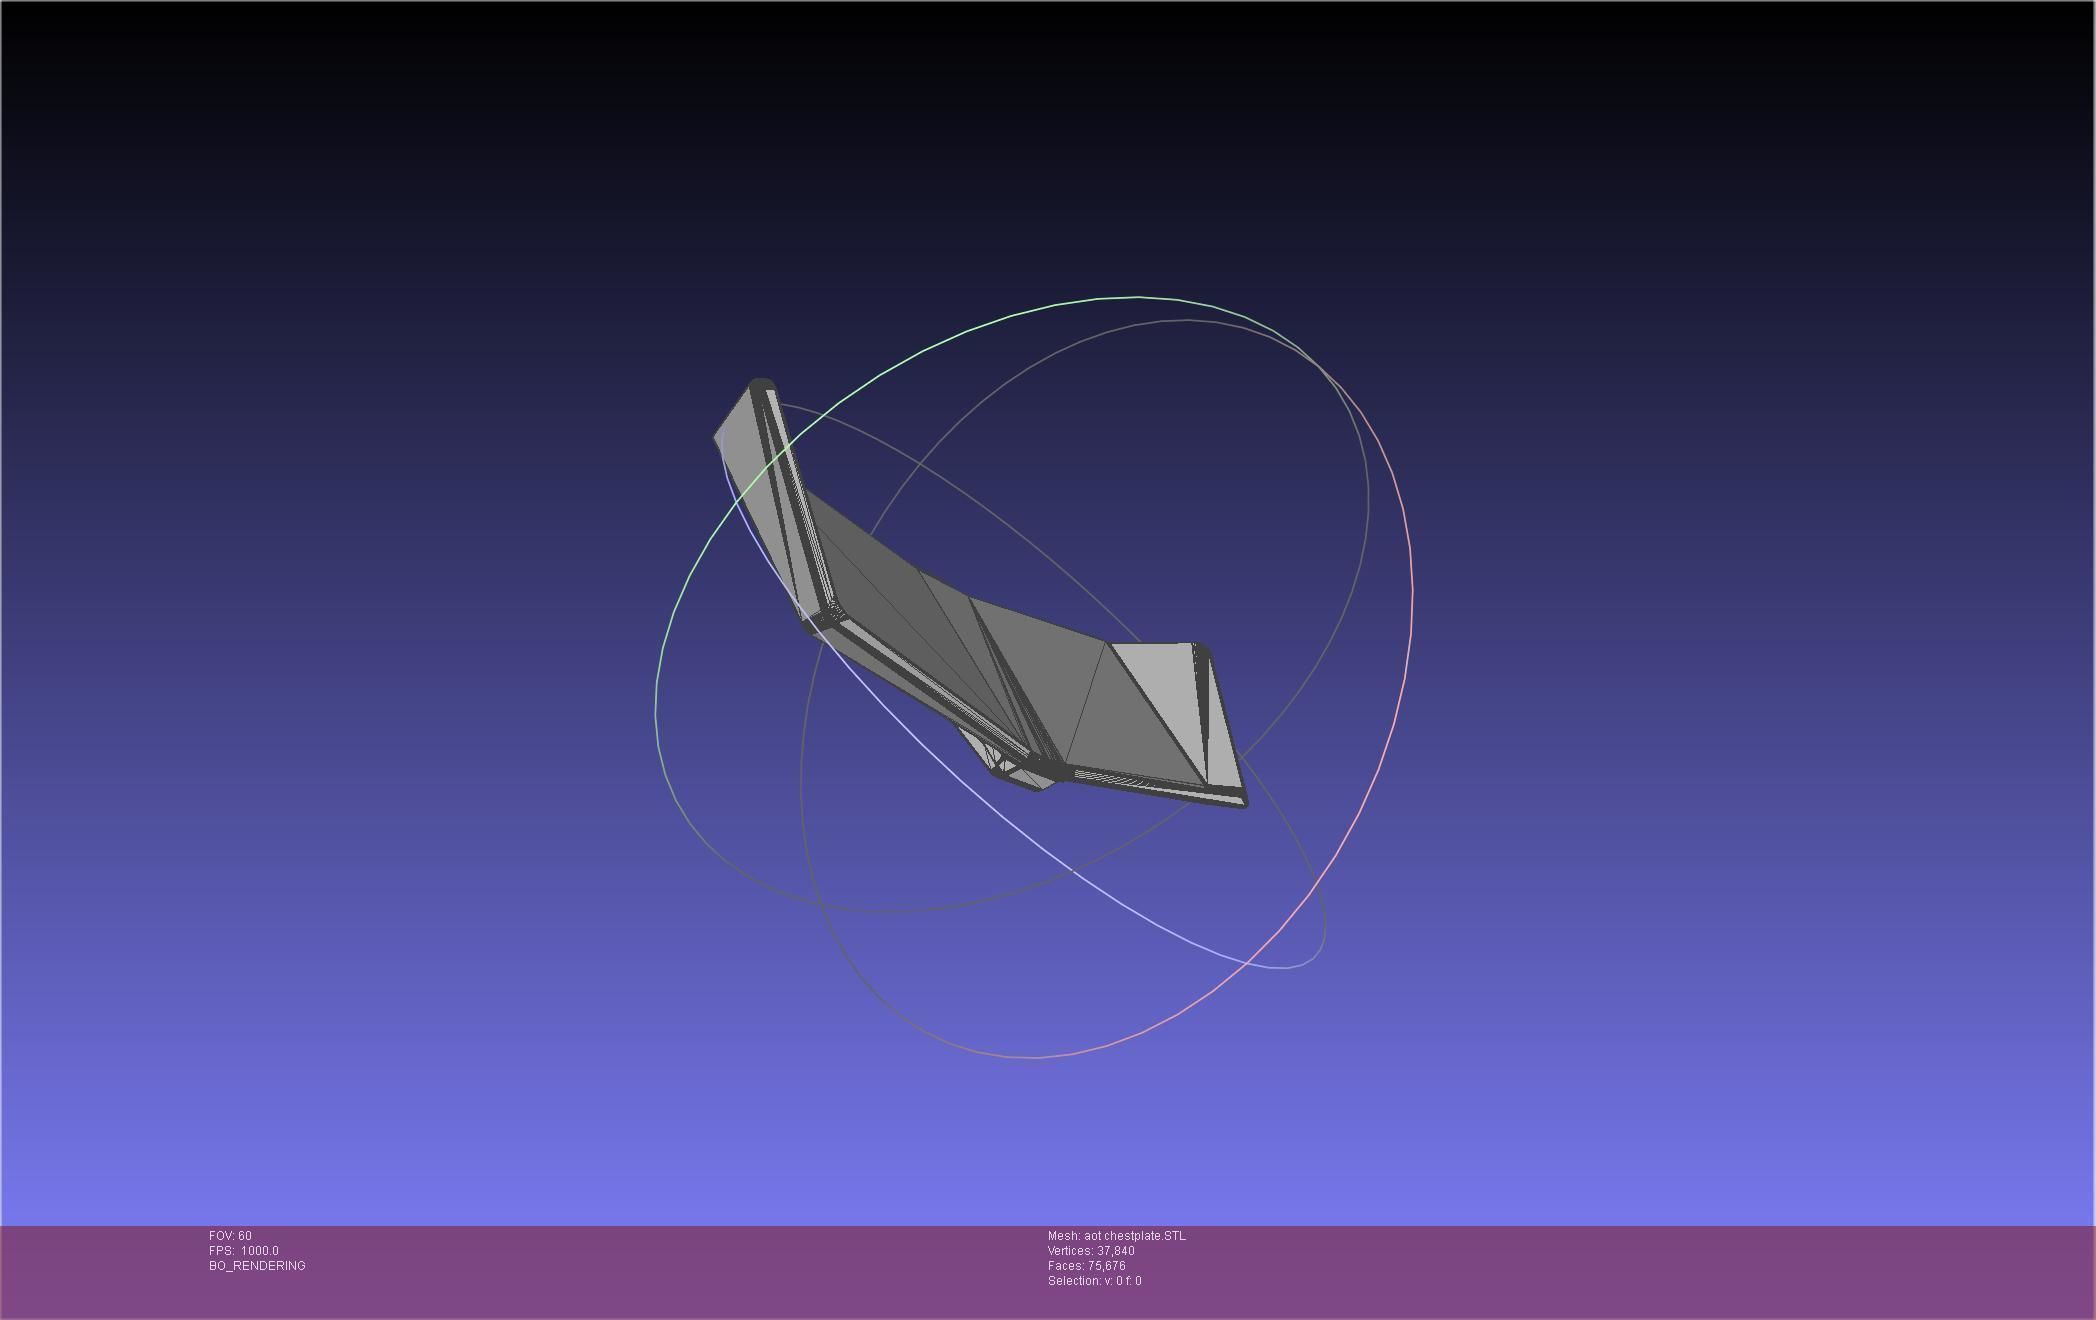Click the Vertices: 37,840 count

[1090, 1251]
